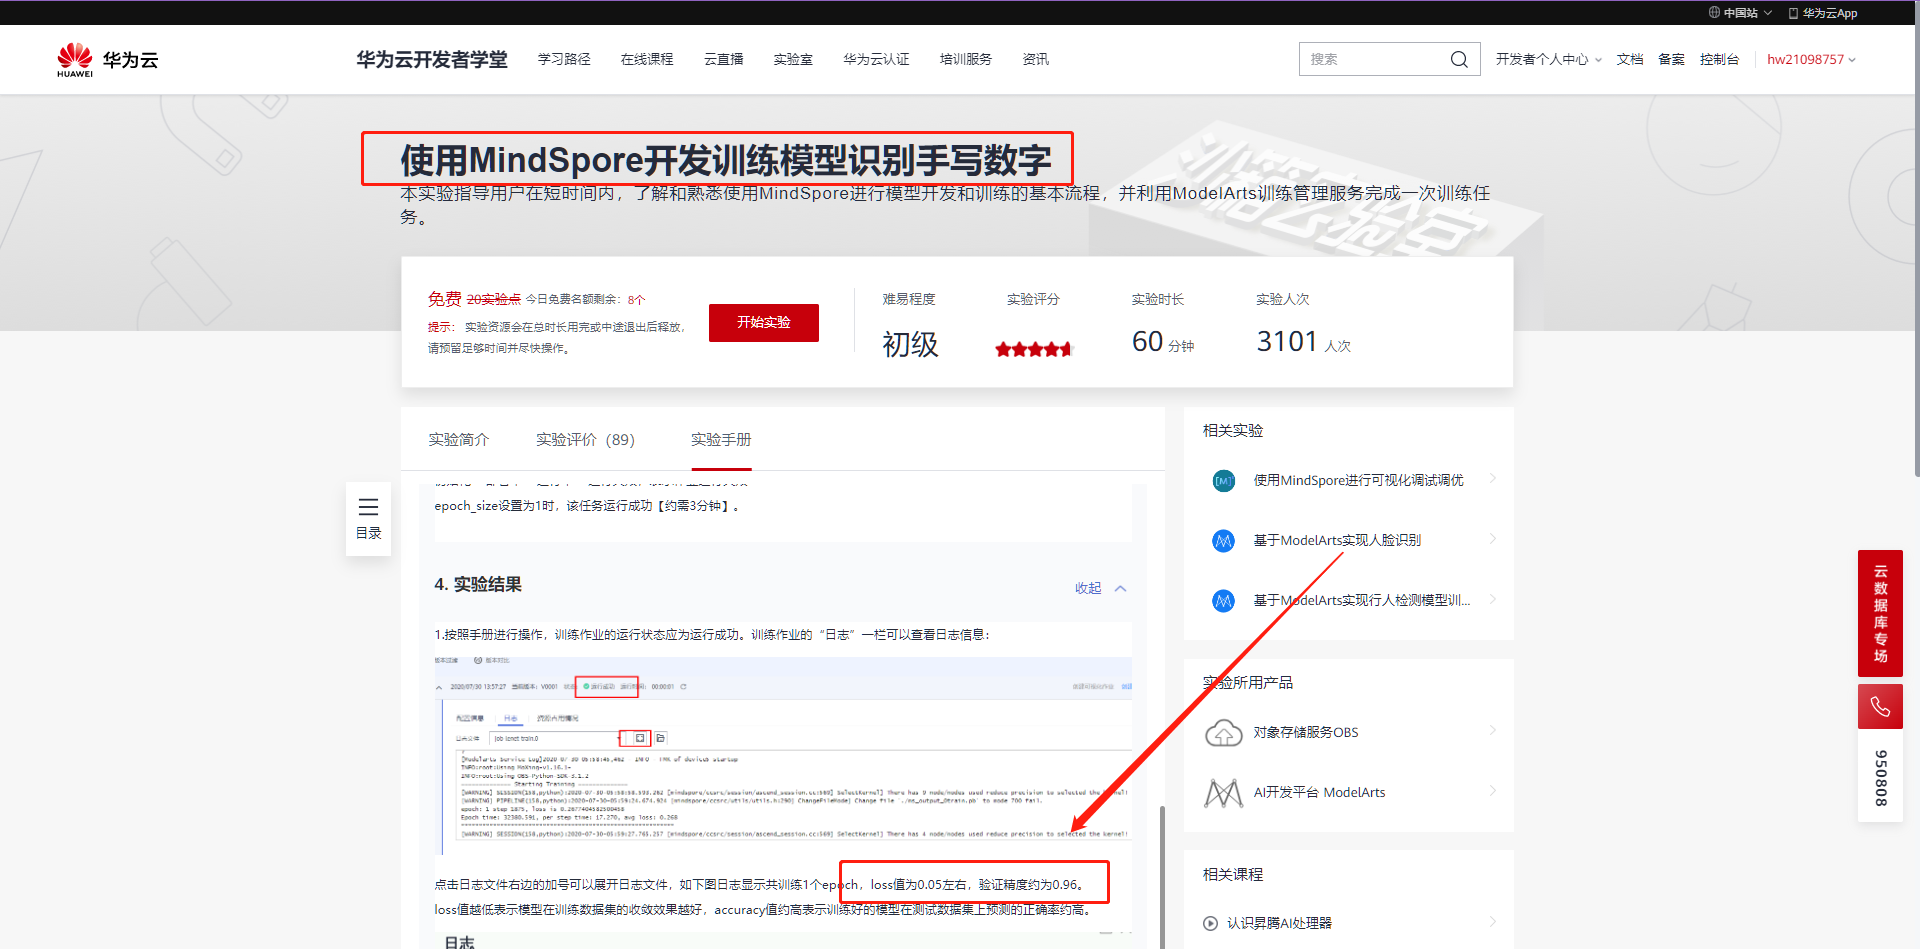Click the 60 分钟 duration value
1920x949 pixels.
[1162, 342]
